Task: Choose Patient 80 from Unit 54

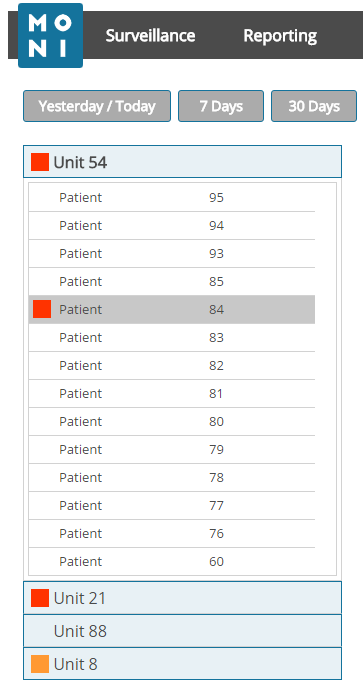Action: pyautogui.click(x=172, y=421)
